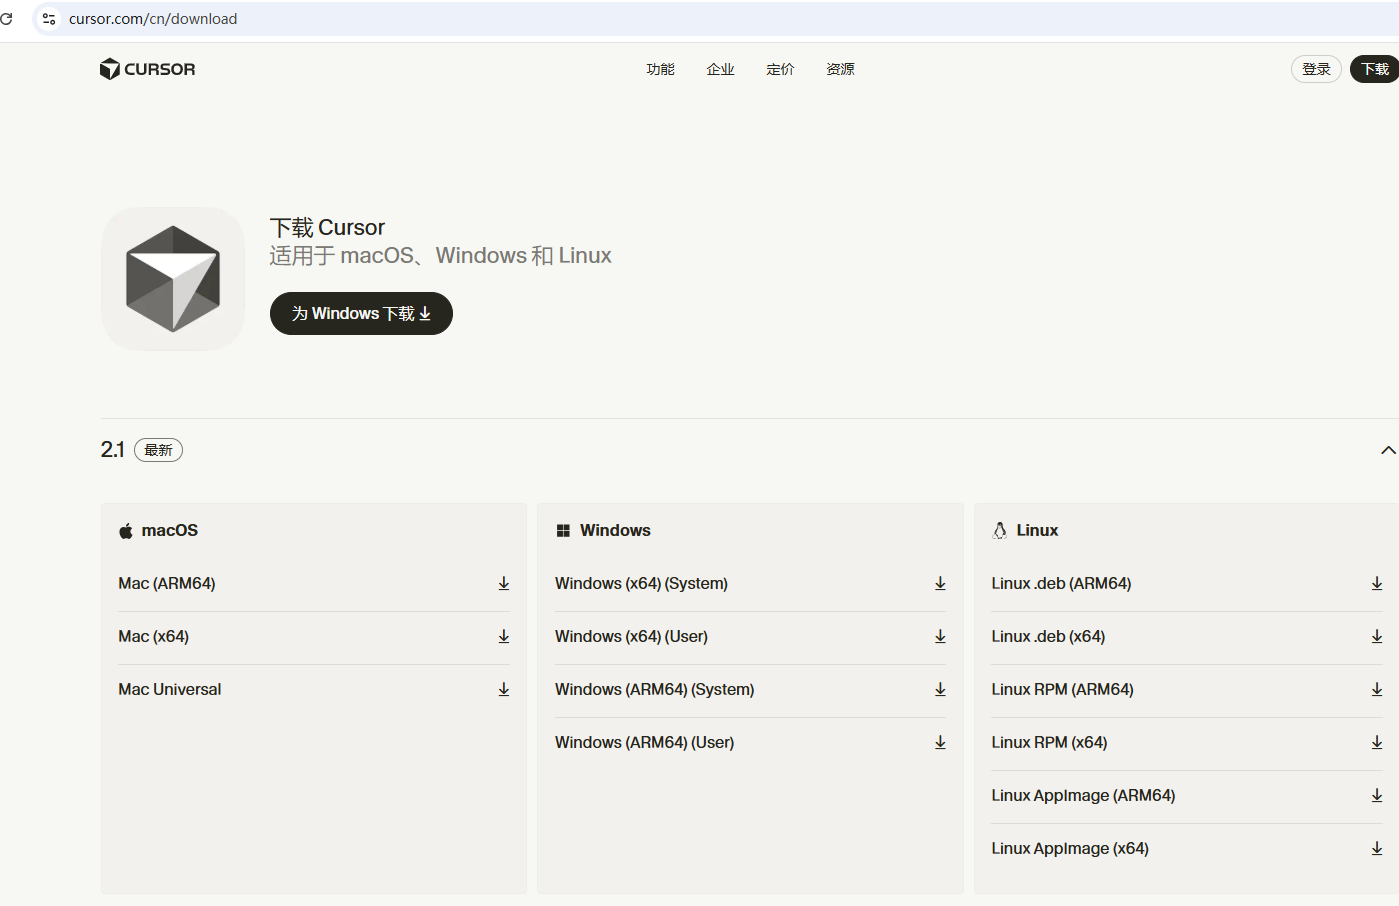Download Linux .deb (x64) arrow icon
1399x906 pixels.
coord(1377,636)
